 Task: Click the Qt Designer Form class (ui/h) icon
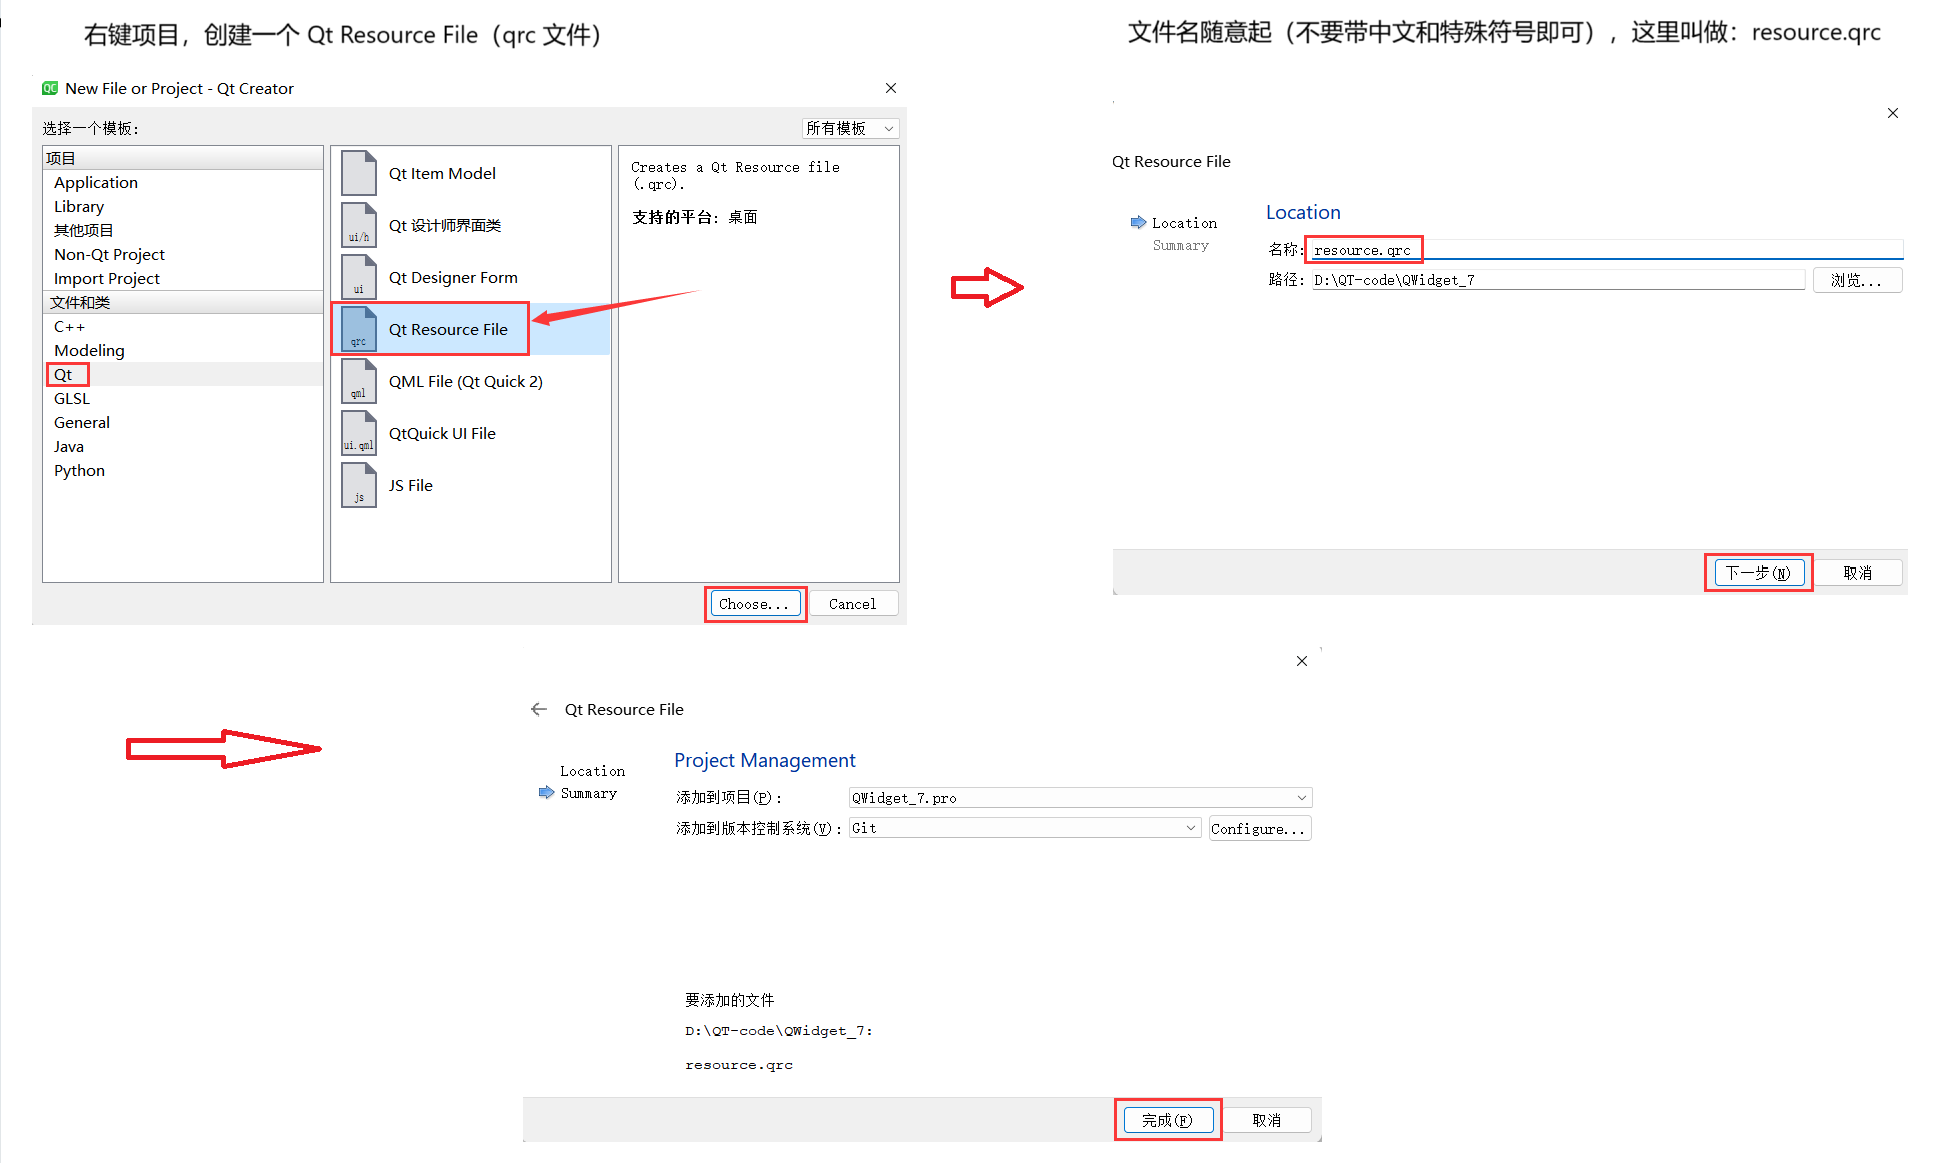[358, 225]
